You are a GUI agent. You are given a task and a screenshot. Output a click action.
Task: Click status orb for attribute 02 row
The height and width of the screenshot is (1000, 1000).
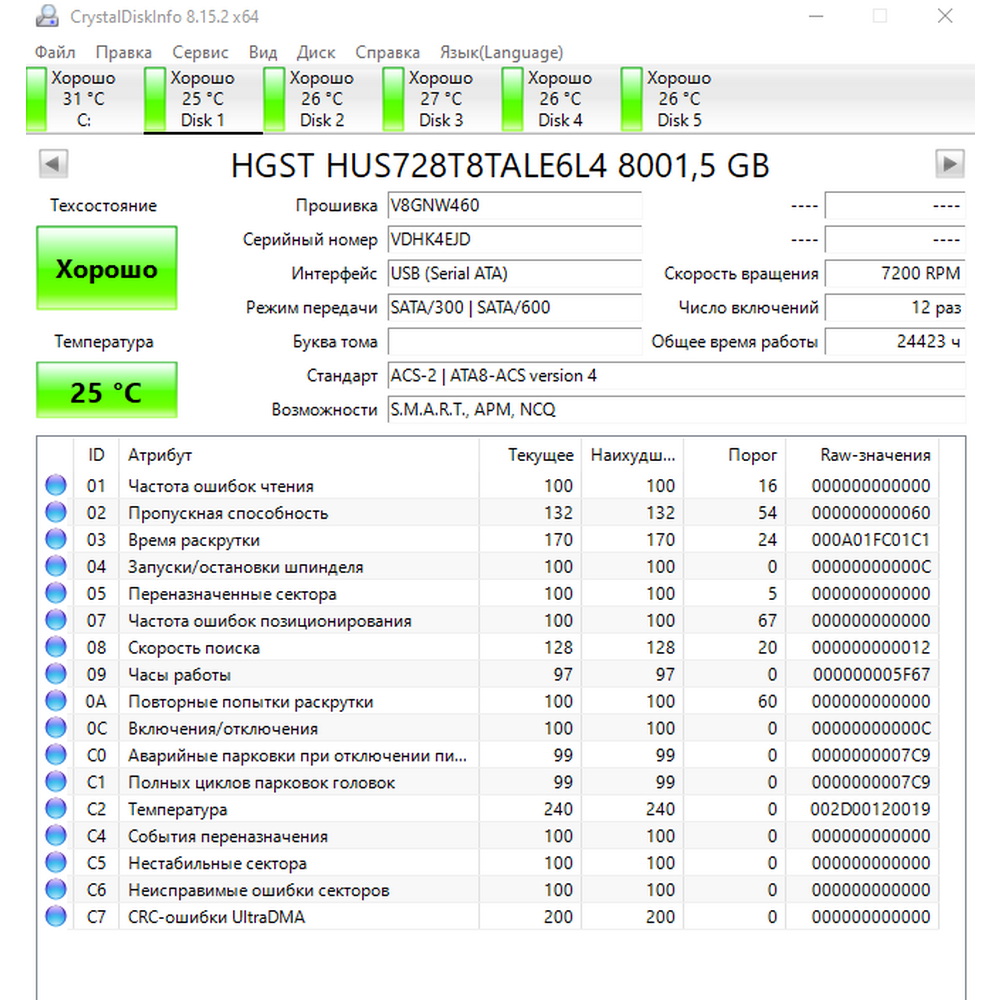pyautogui.click(x=56, y=512)
